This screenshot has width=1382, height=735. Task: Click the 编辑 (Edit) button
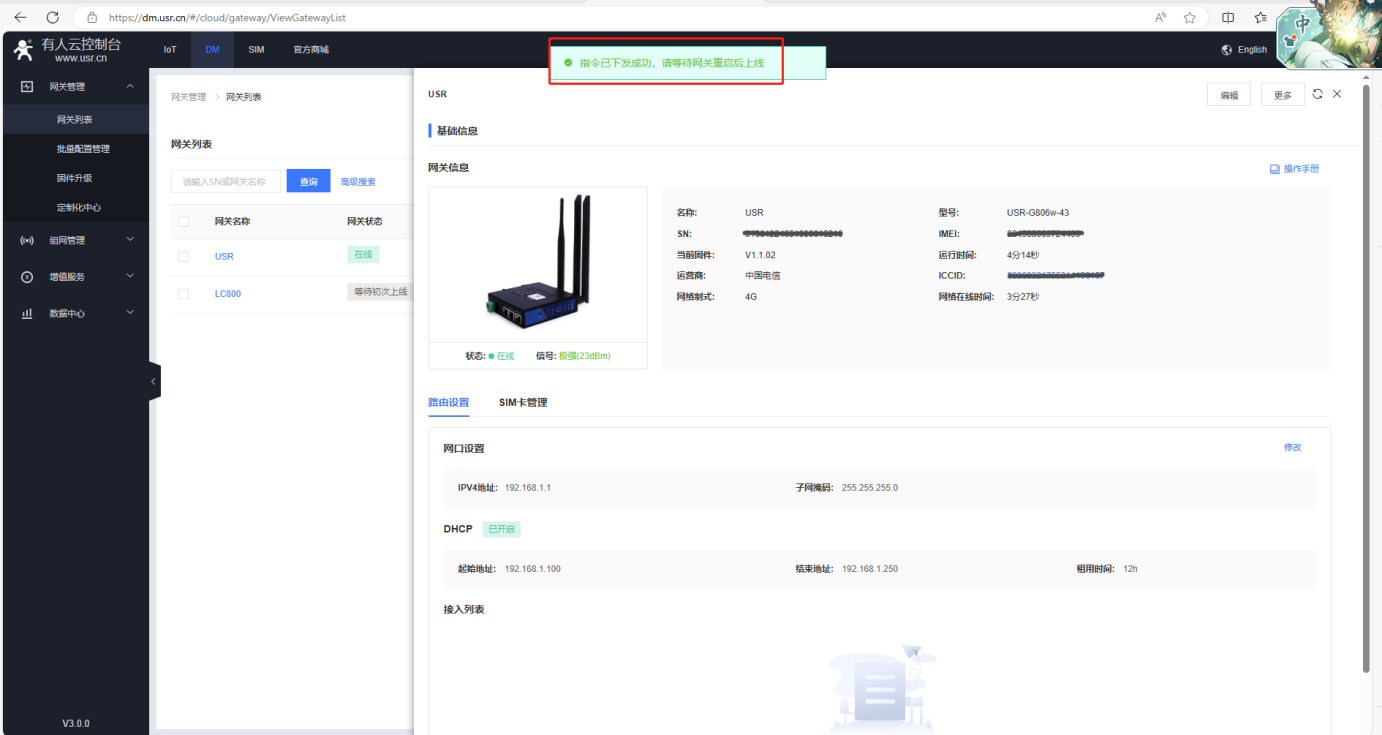pyautogui.click(x=1229, y=95)
